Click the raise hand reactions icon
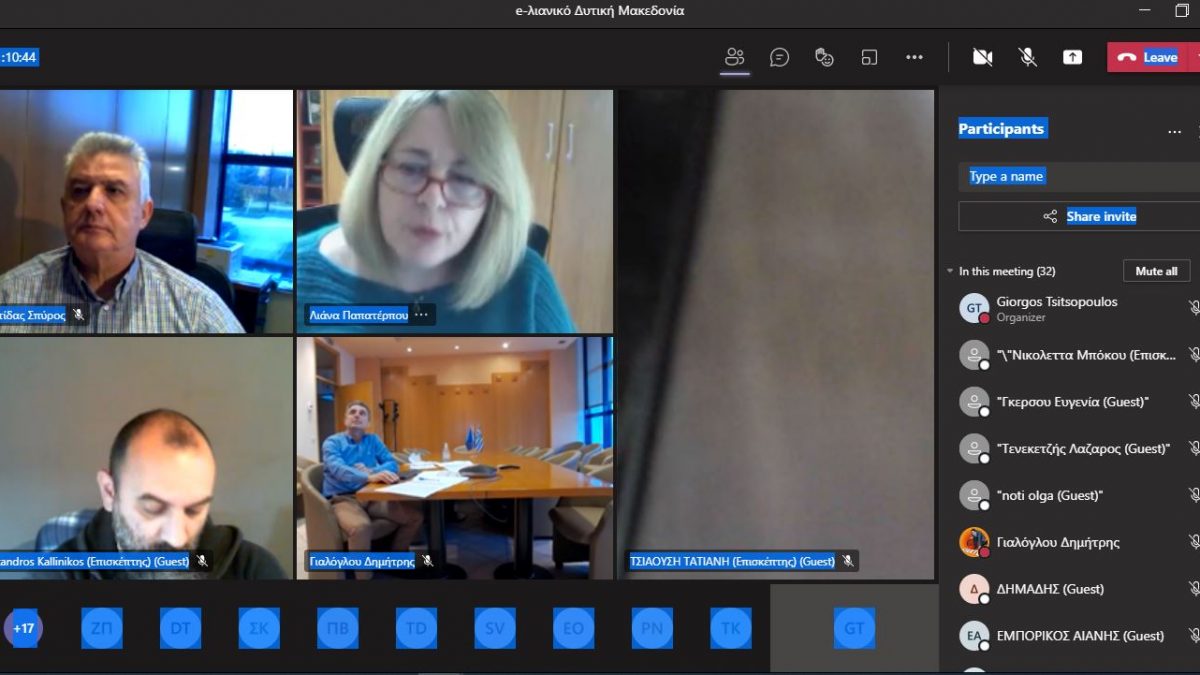Image resolution: width=1200 pixels, height=675 pixels. (824, 57)
